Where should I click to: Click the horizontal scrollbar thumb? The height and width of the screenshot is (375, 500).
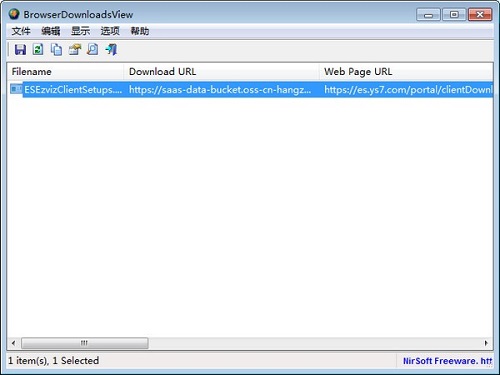click(x=85, y=343)
